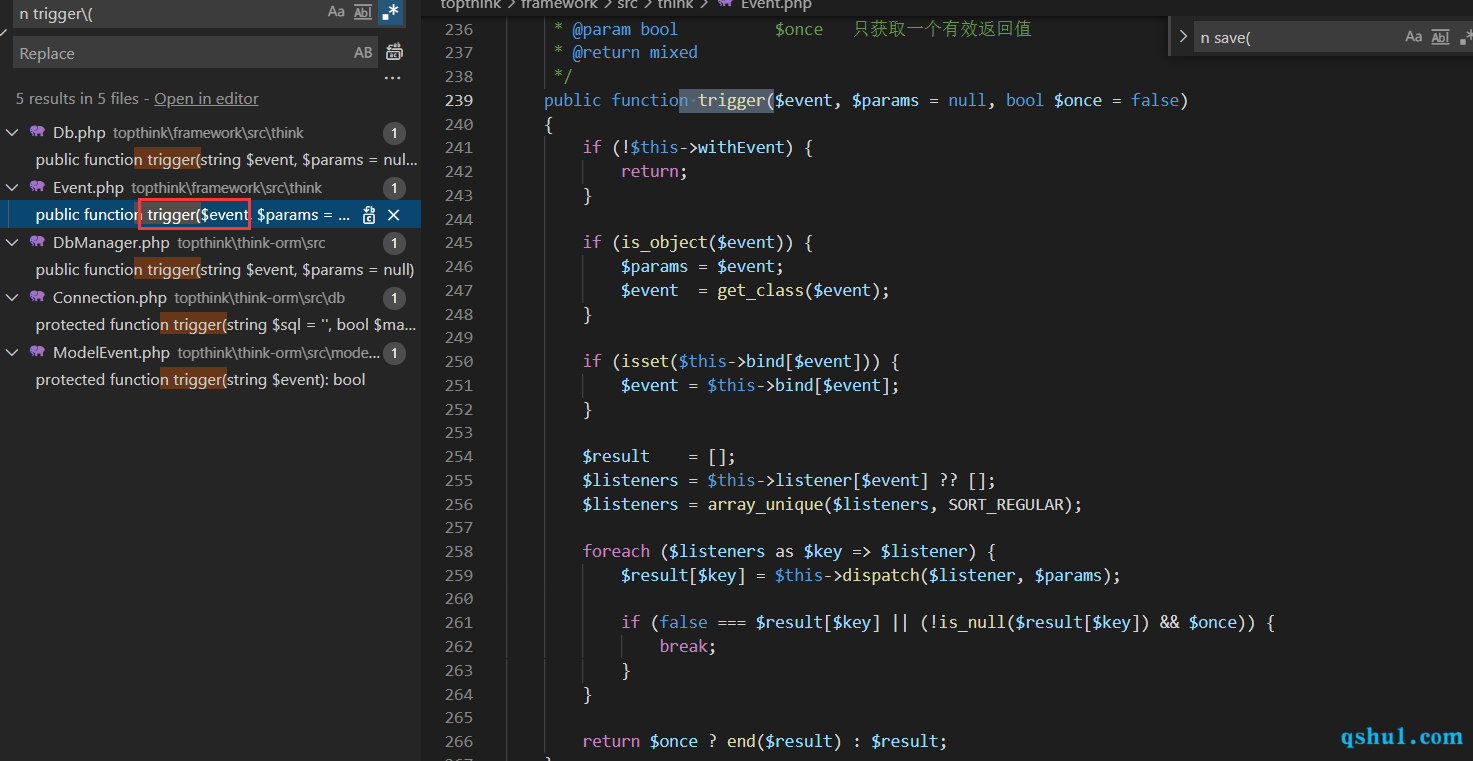The height and width of the screenshot is (761, 1473).
Task: Toggle Match Whole Word in editor find widget
Action: tap(1440, 37)
